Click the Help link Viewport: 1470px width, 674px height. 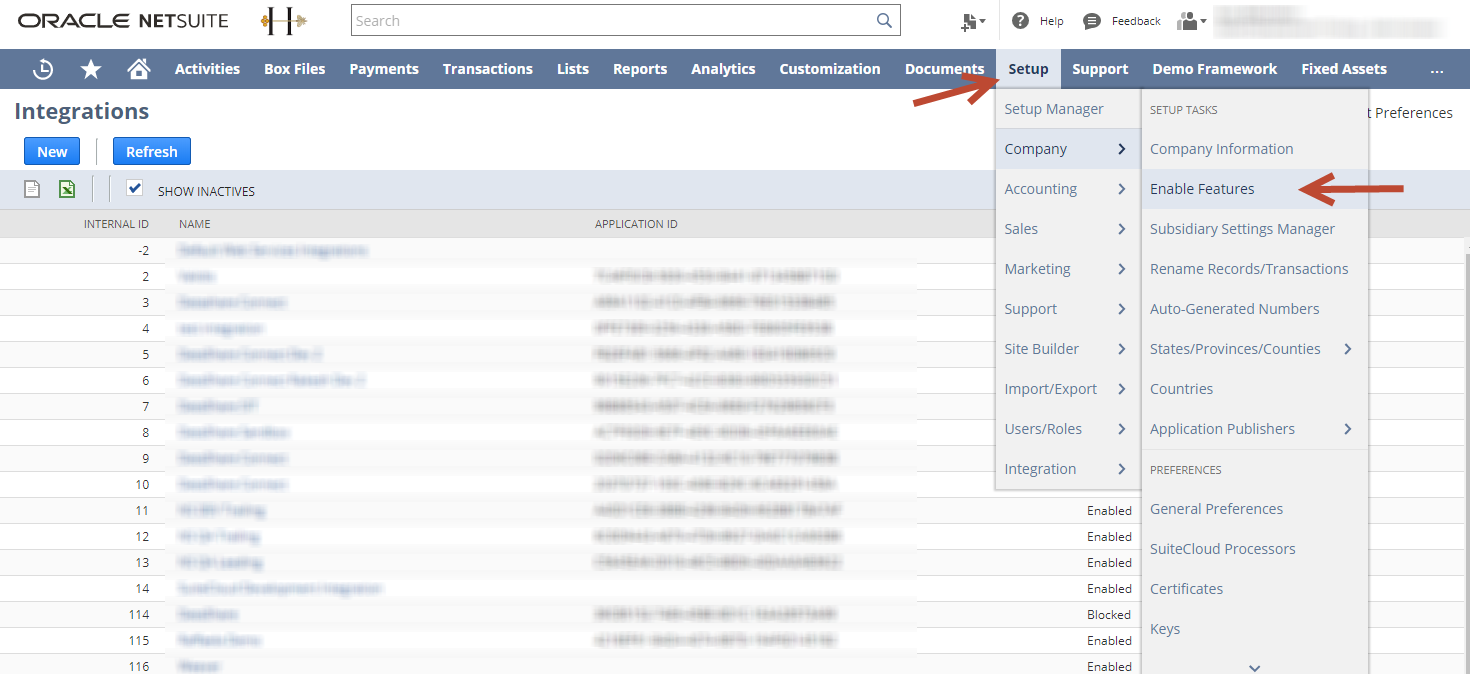1052,21
